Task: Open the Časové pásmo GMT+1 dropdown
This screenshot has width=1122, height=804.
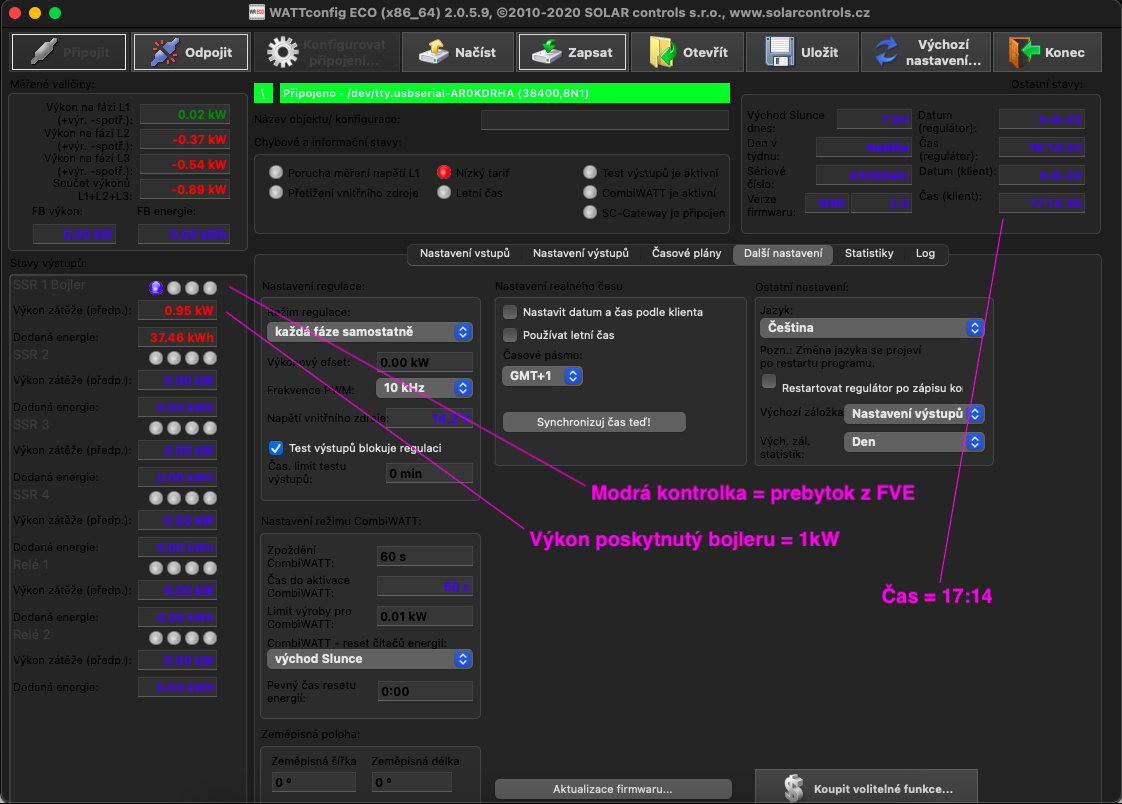Action: 542,376
